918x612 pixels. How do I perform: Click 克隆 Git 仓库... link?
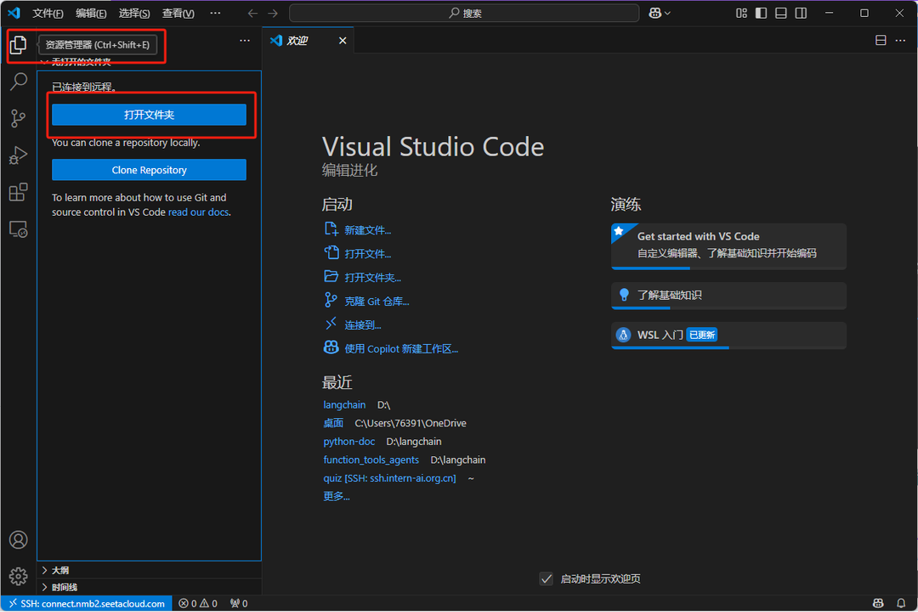376,301
